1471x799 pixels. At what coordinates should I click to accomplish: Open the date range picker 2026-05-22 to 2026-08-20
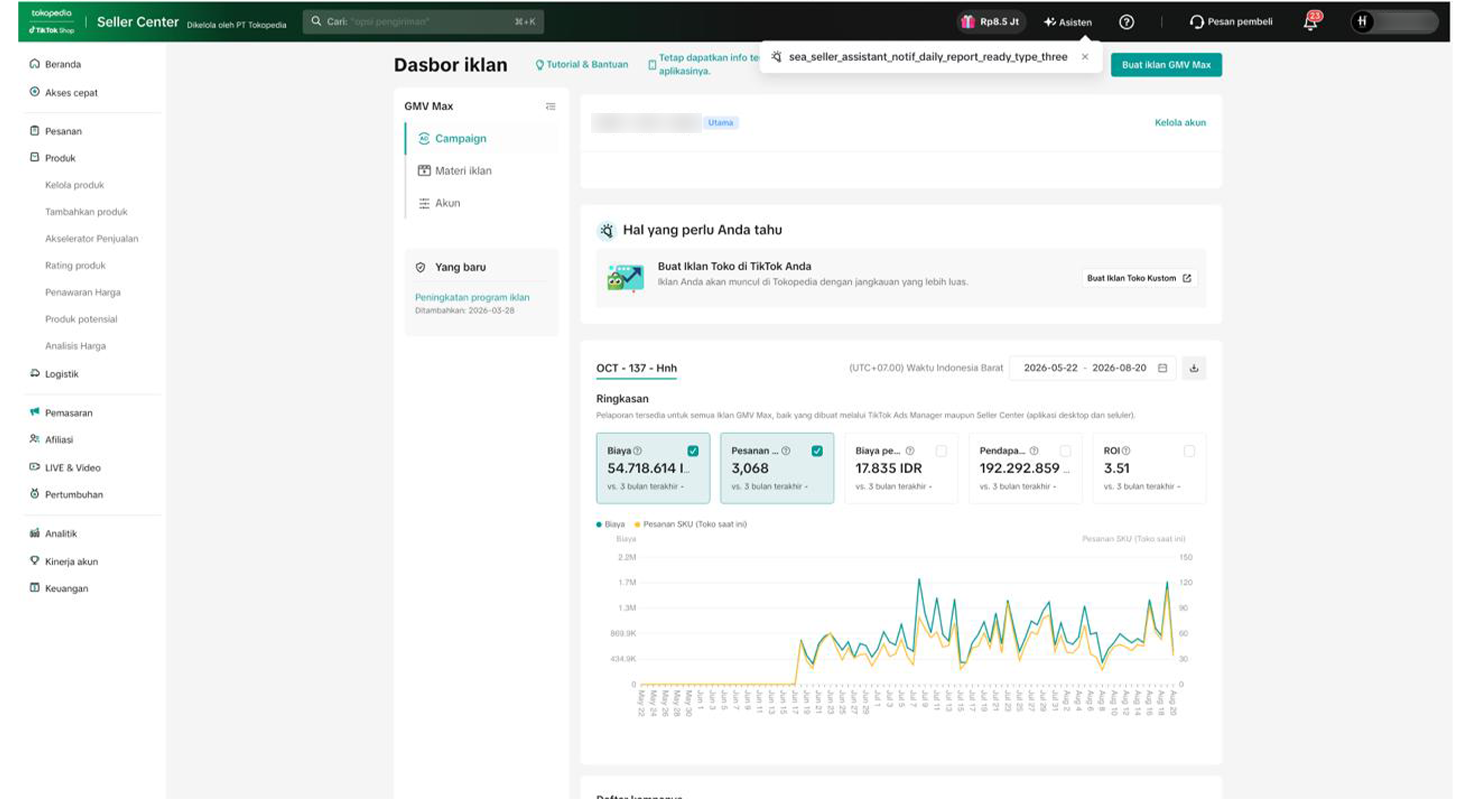pos(1093,368)
